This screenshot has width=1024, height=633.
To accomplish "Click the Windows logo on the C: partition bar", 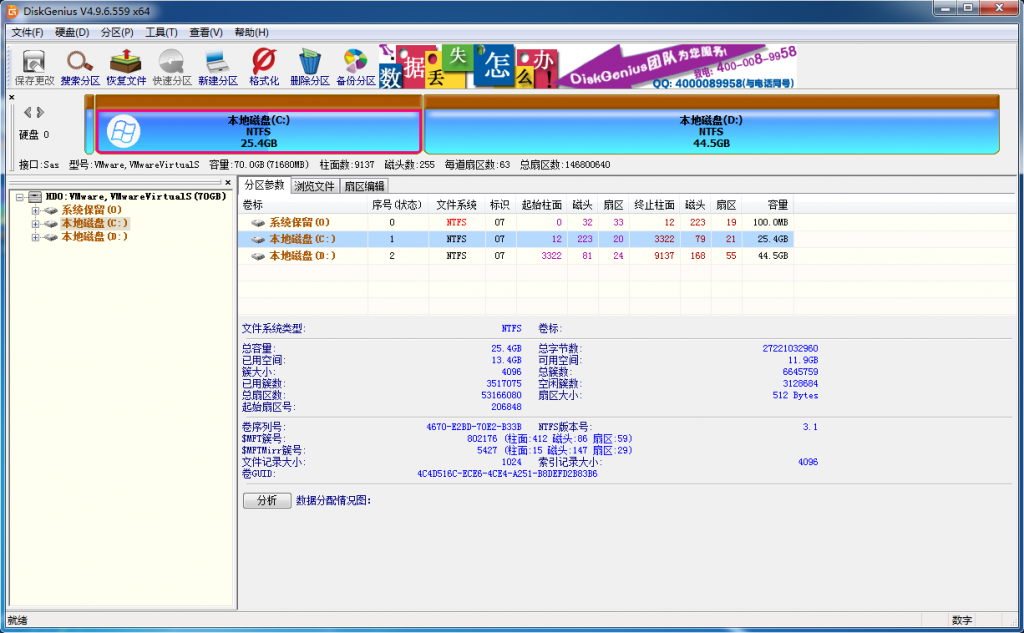I will point(123,131).
